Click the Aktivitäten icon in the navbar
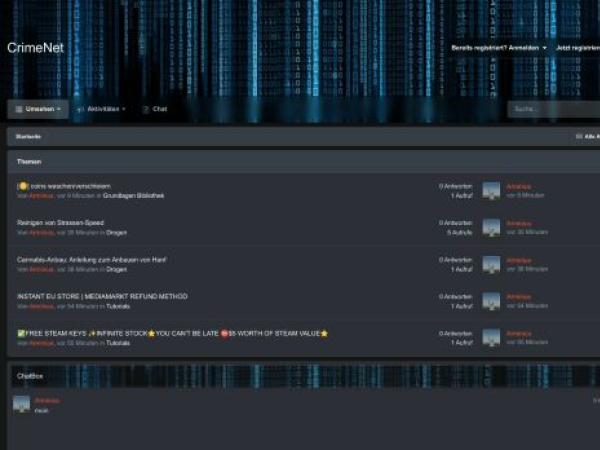The height and width of the screenshot is (450, 600). point(80,109)
